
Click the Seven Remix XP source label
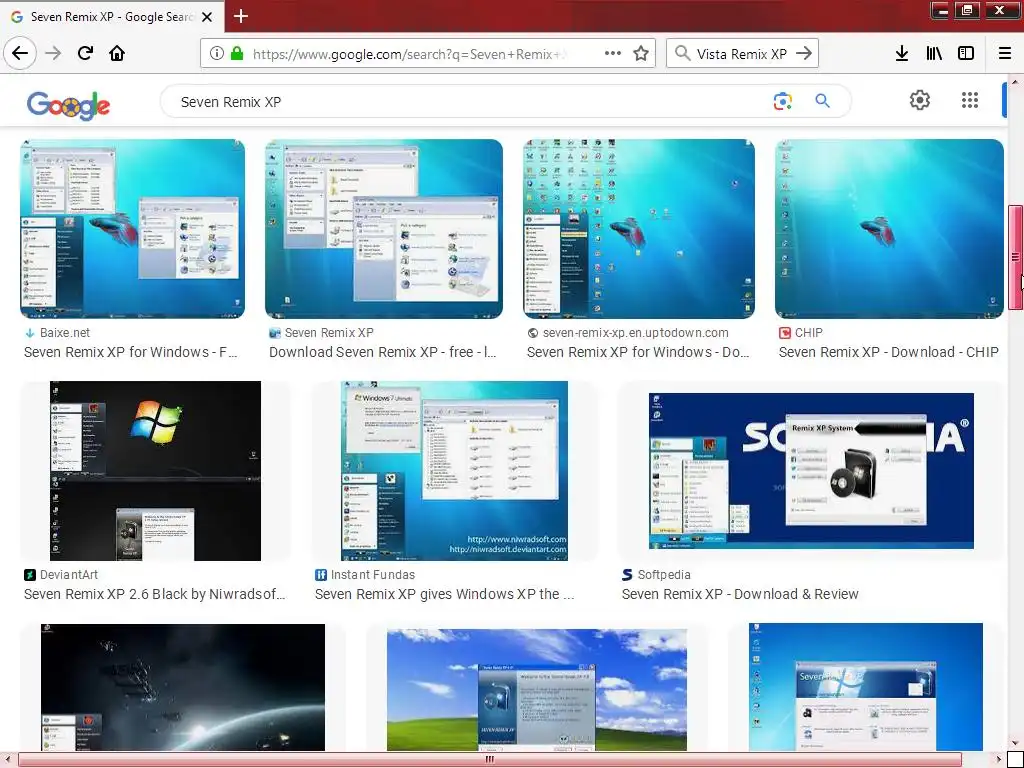tap(329, 332)
